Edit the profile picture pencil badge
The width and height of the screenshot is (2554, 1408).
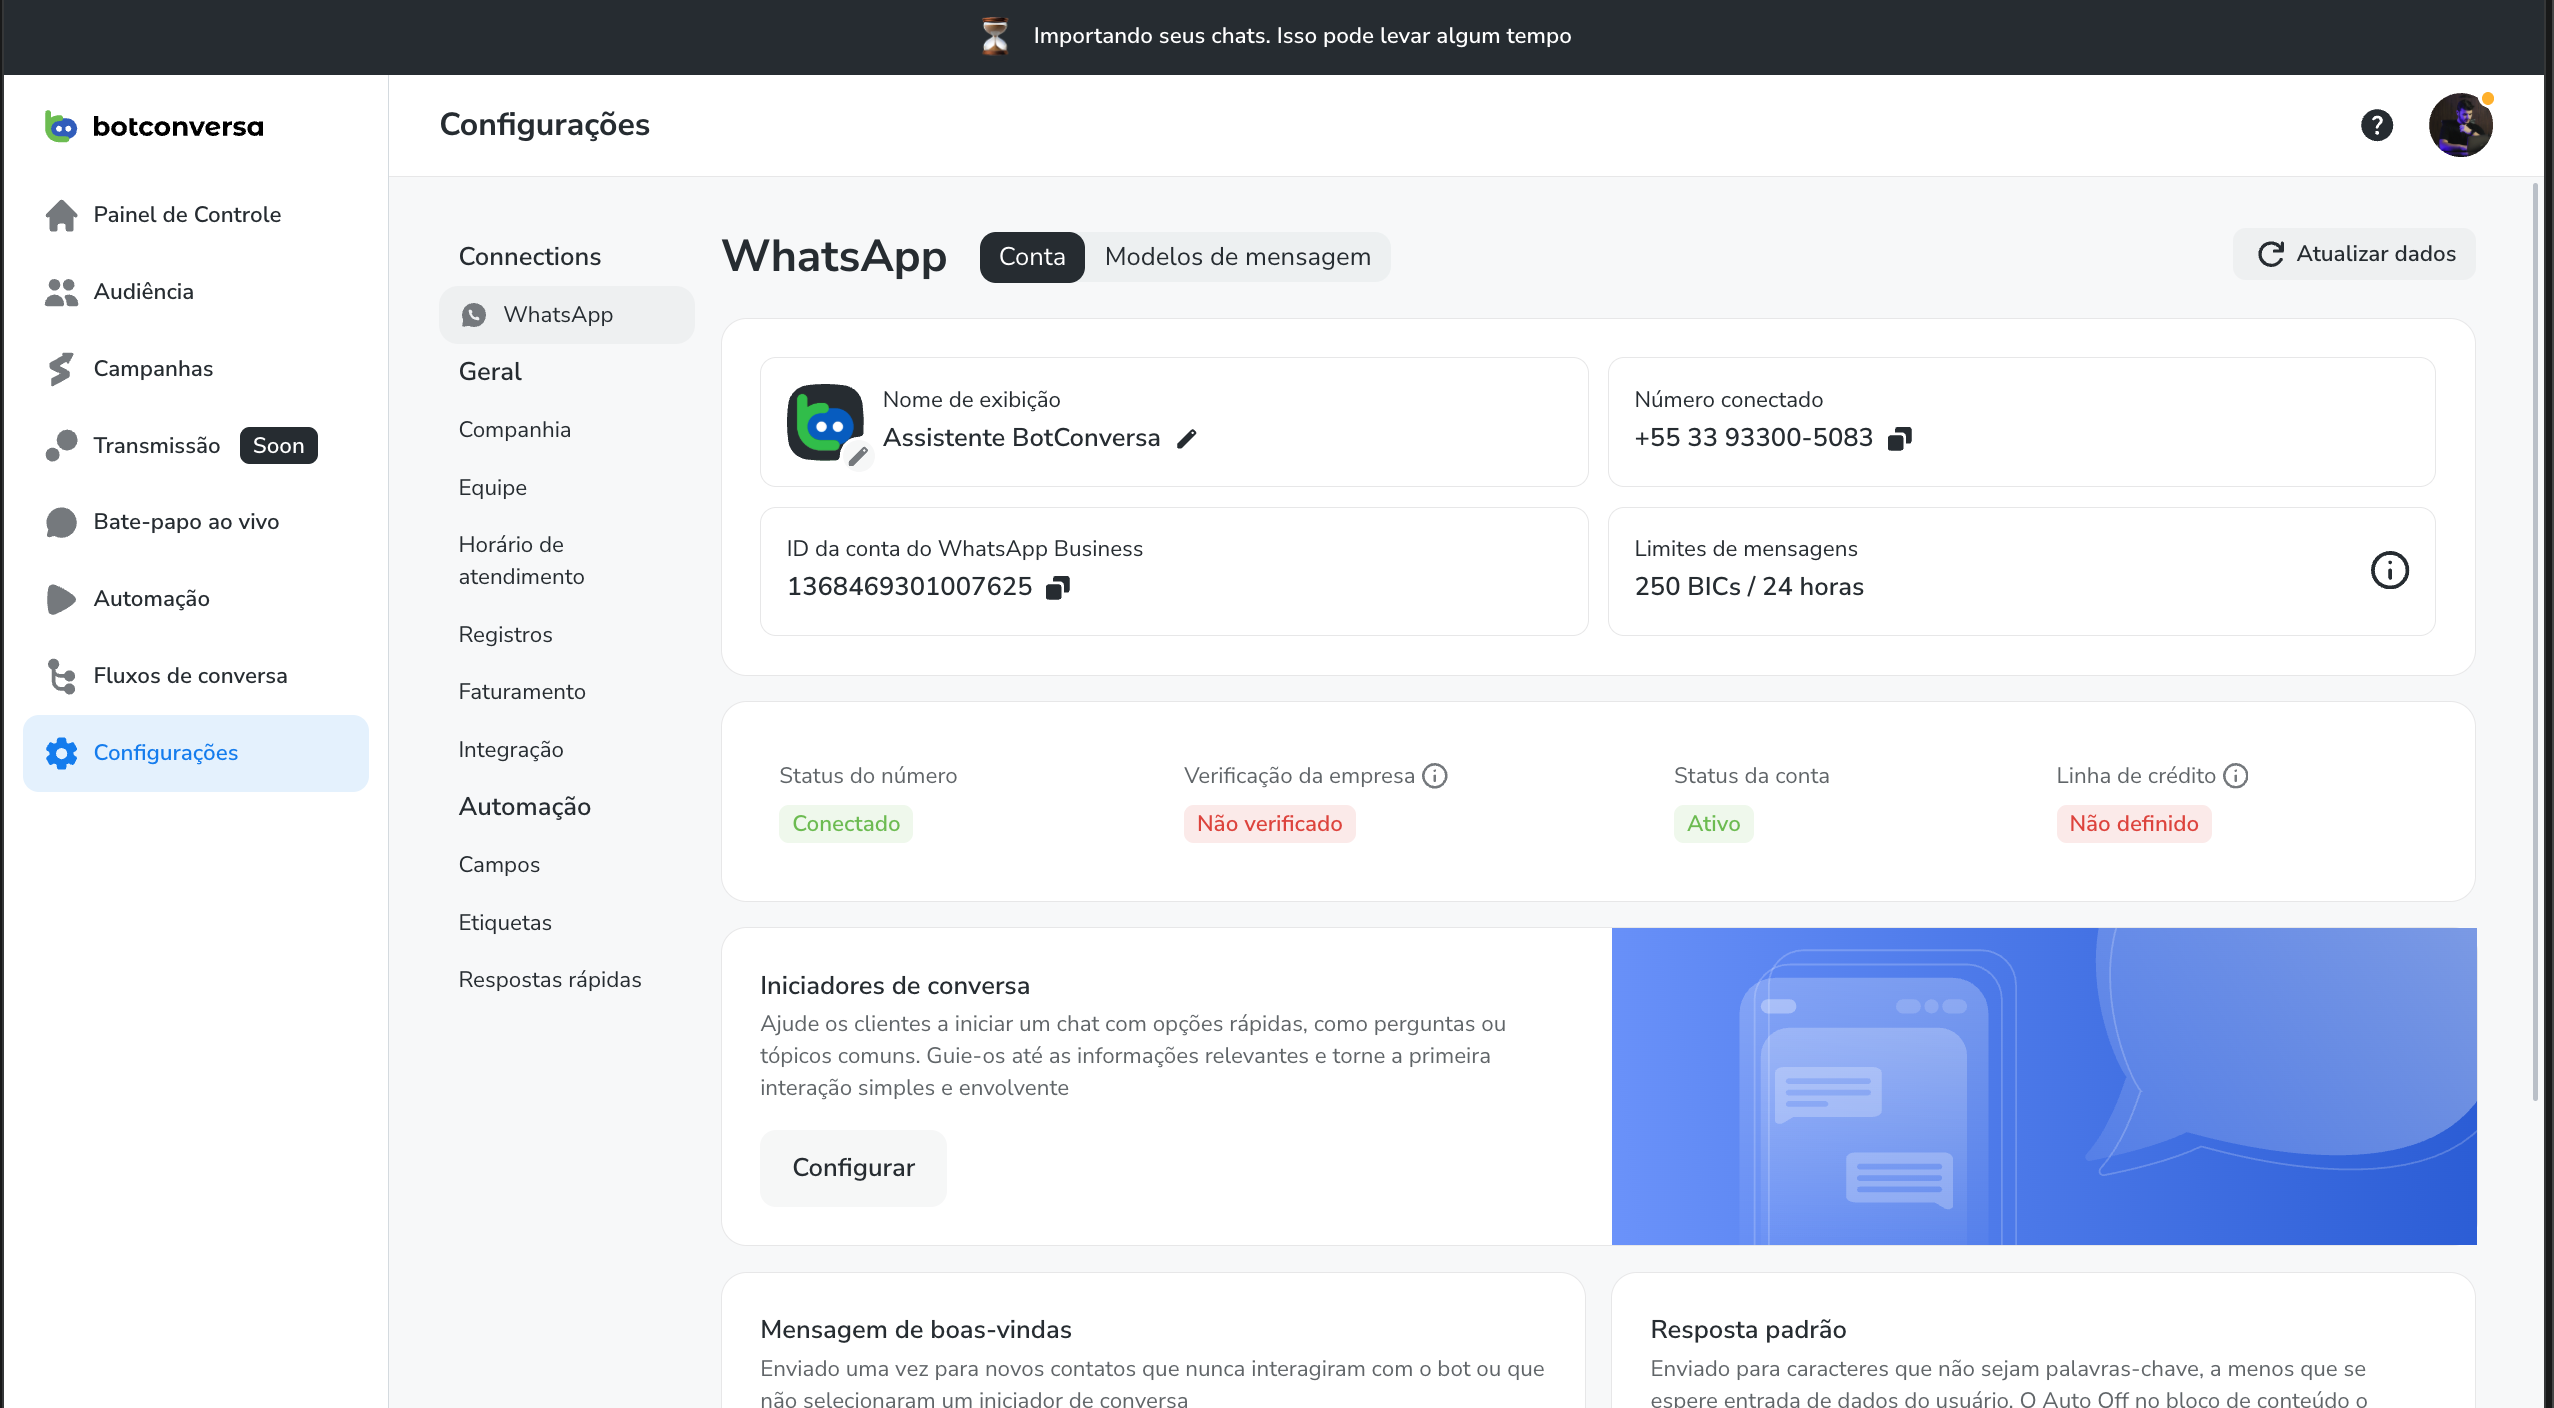pyautogui.click(x=858, y=456)
